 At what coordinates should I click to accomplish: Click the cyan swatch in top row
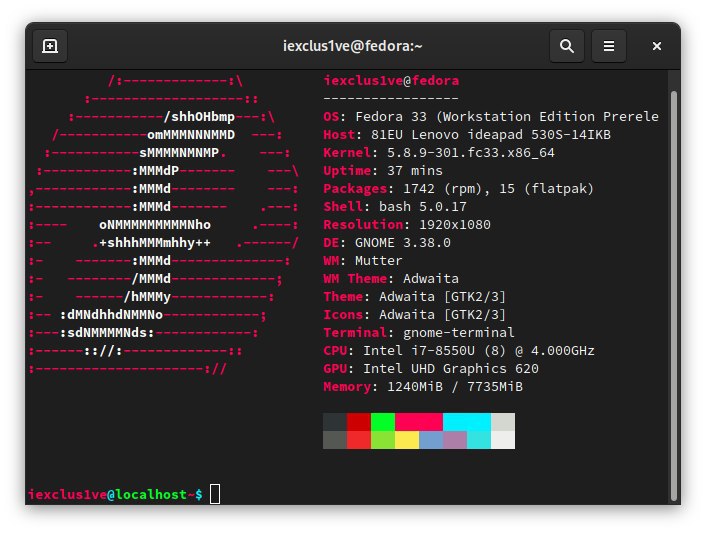(467, 422)
